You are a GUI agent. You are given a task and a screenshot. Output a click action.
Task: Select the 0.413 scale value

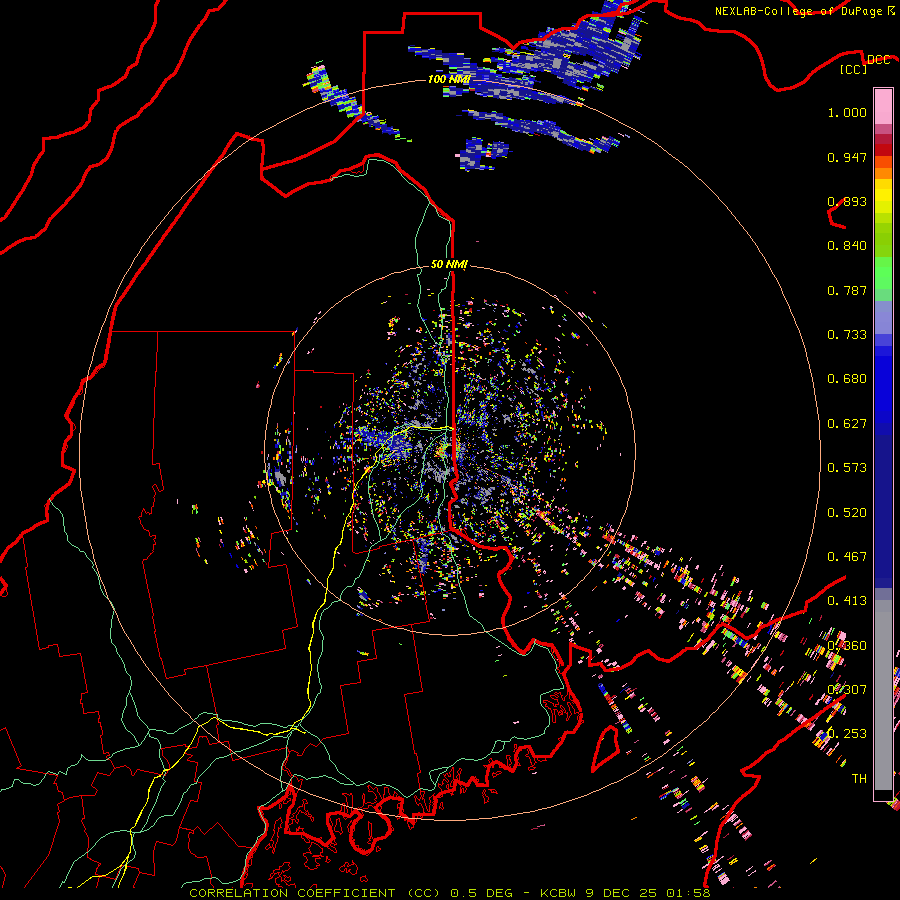tap(847, 601)
